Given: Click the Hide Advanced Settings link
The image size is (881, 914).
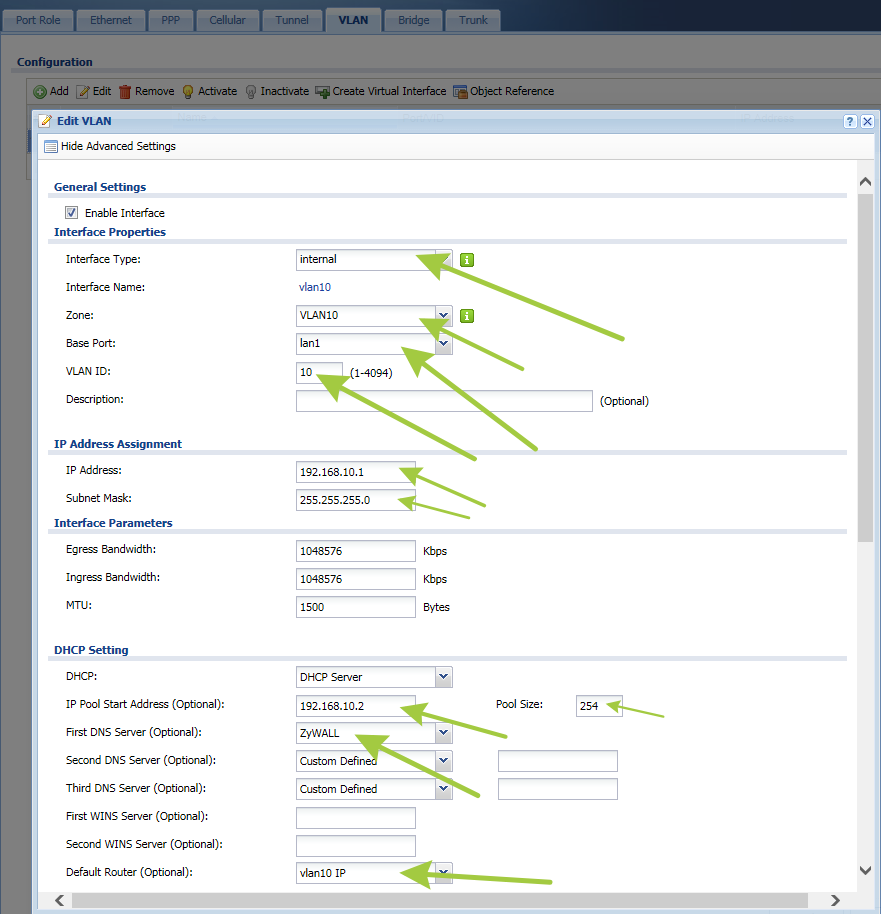Looking at the screenshot, I should (118, 146).
